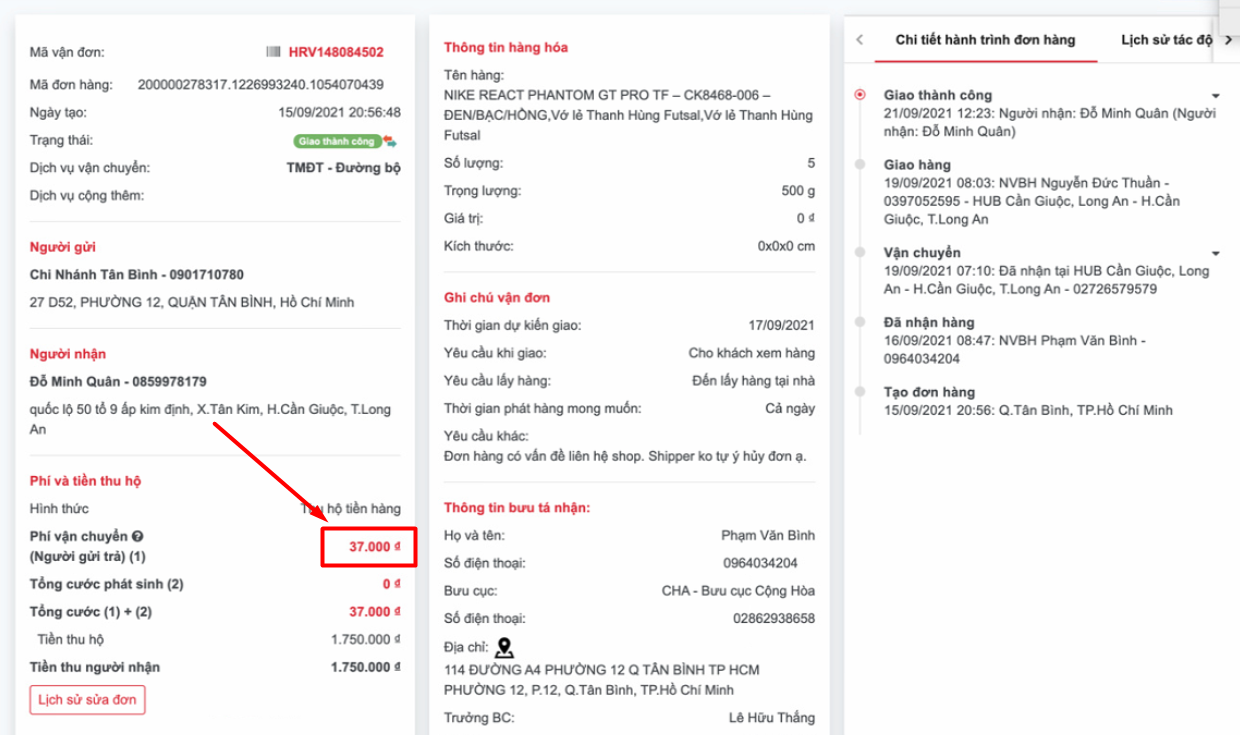The width and height of the screenshot is (1240, 735).
Task: Click the Giao hàng timeline dot
Action: (860, 165)
